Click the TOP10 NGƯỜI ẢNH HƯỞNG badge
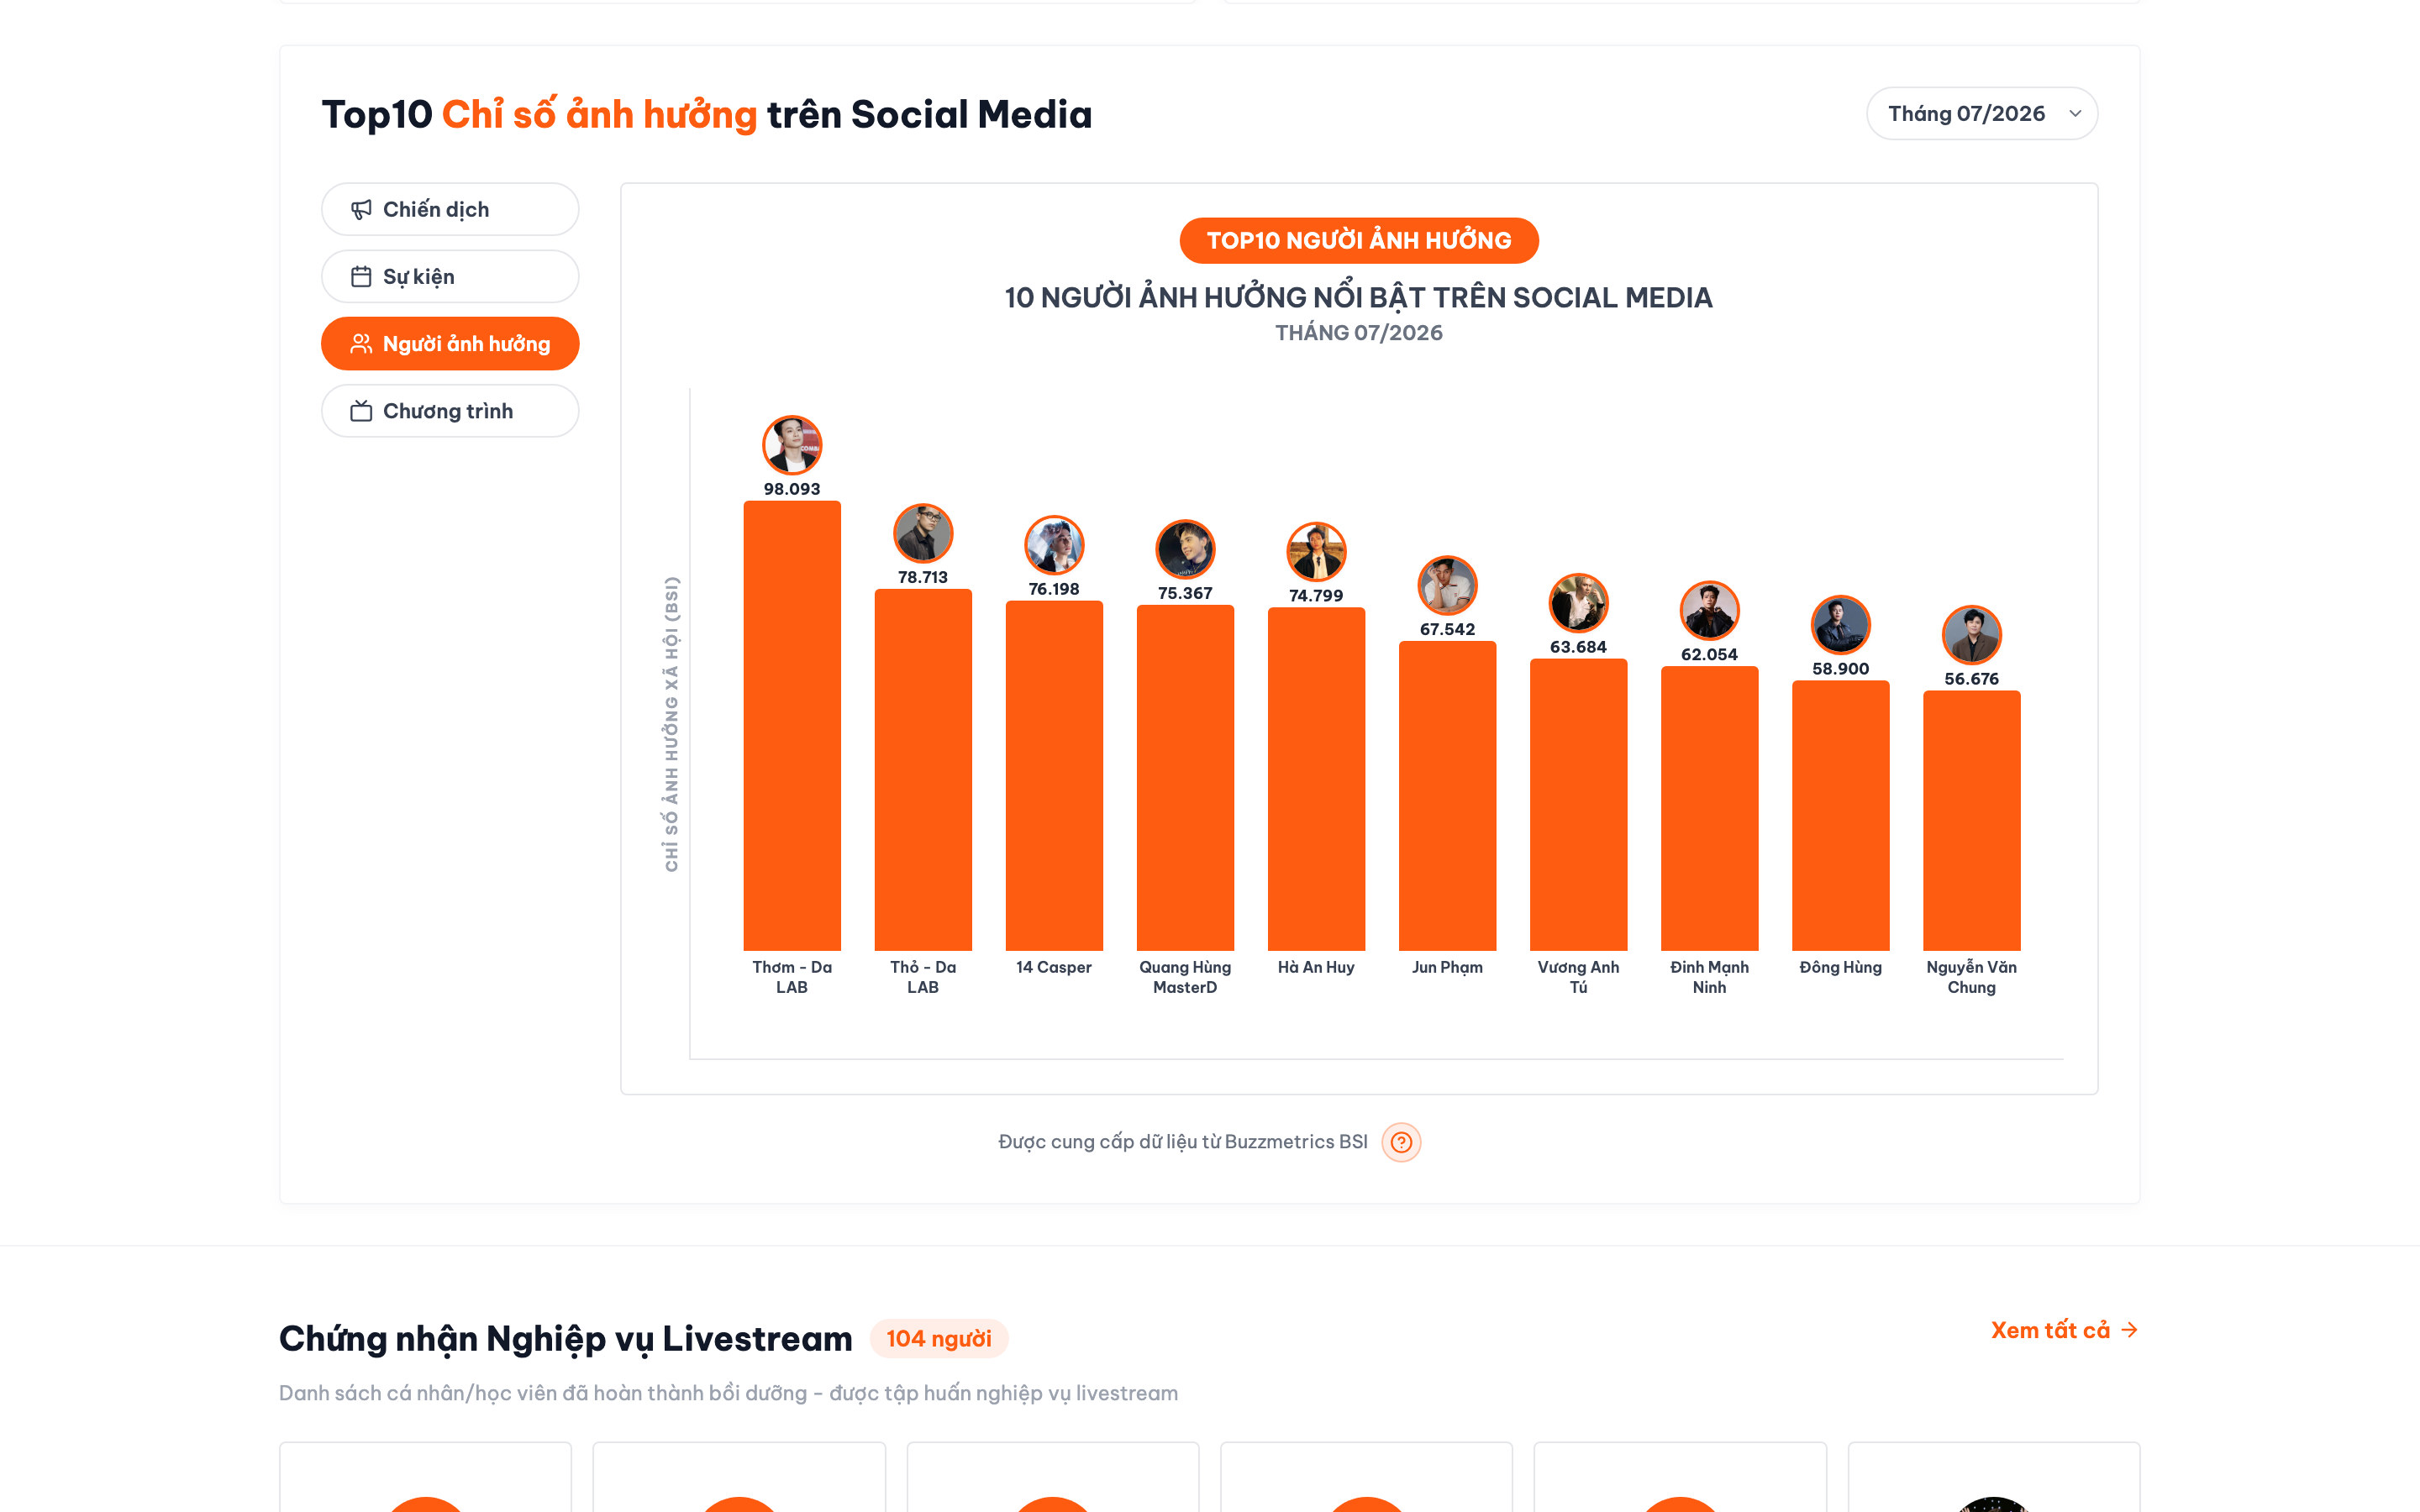2420x1512 pixels. click(x=1359, y=241)
